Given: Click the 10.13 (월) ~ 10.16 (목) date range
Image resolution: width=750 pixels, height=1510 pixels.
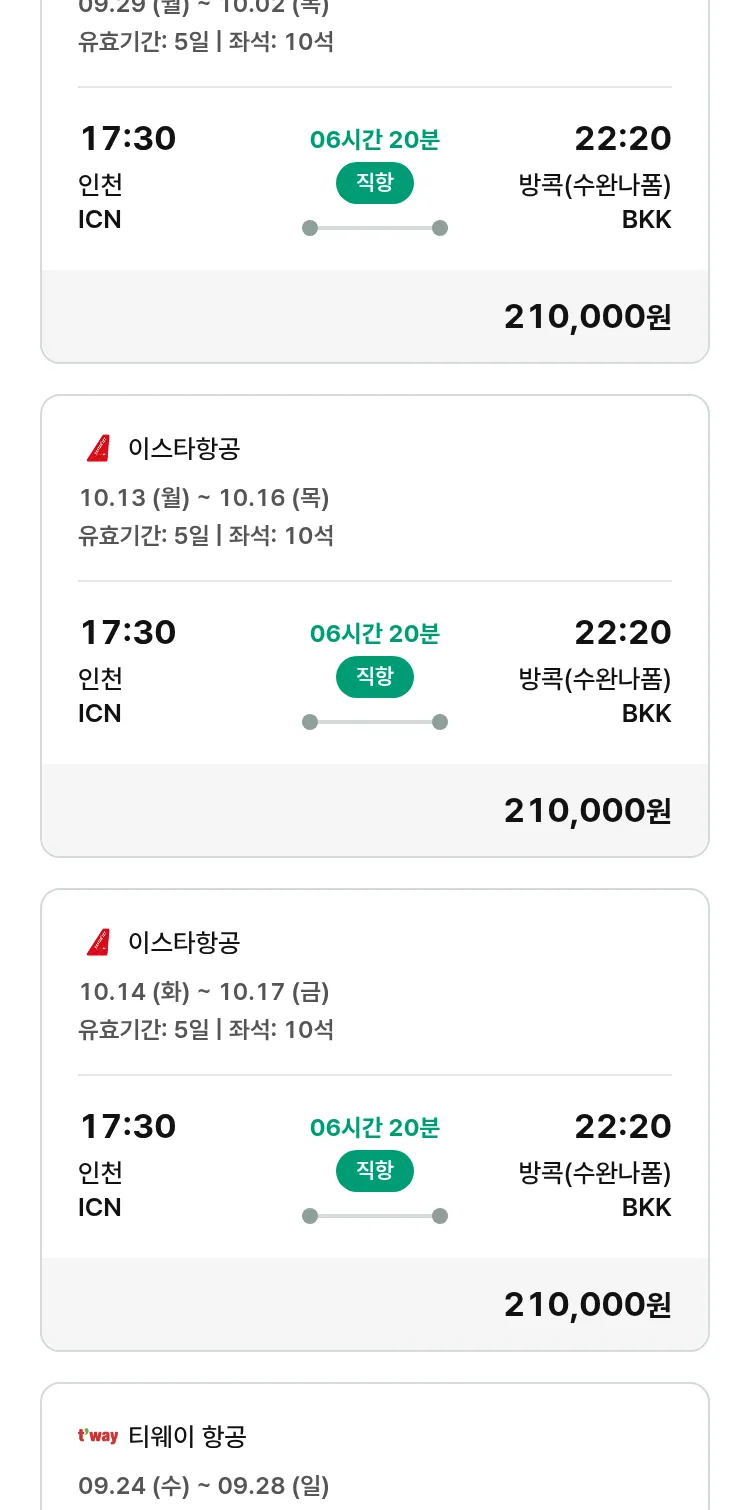Looking at the screenshot, I should 204,498.
